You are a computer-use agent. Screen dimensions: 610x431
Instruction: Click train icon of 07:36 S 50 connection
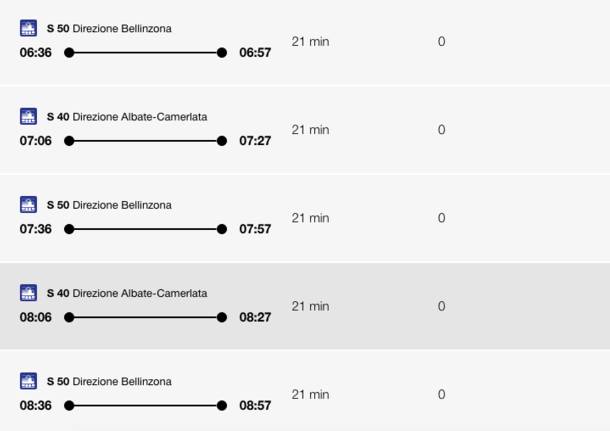28,205
